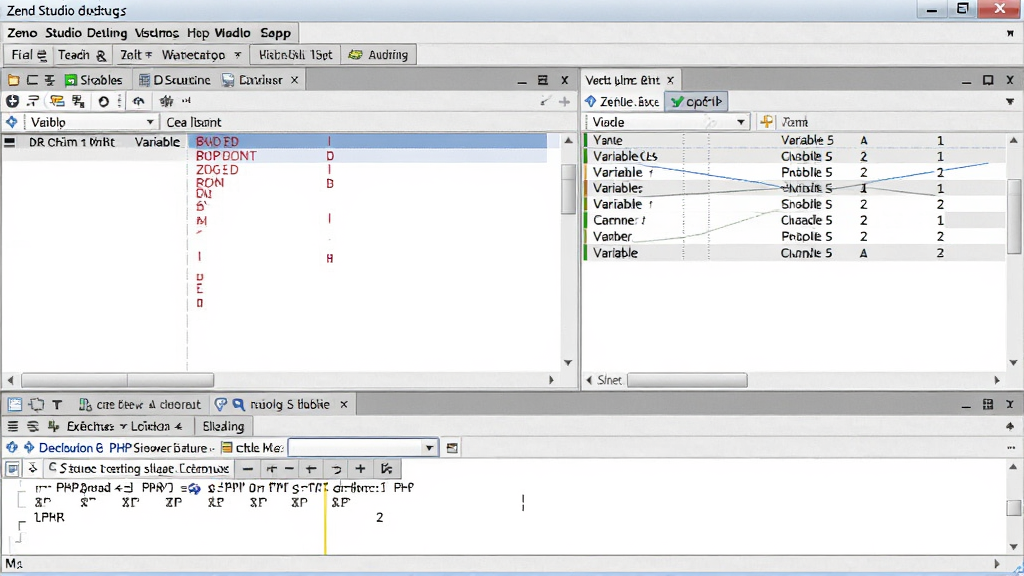Click the window layout icon in the bottom panel tab bar
The height and width of the screenshot is (576, 1024).
click(14, 405)
